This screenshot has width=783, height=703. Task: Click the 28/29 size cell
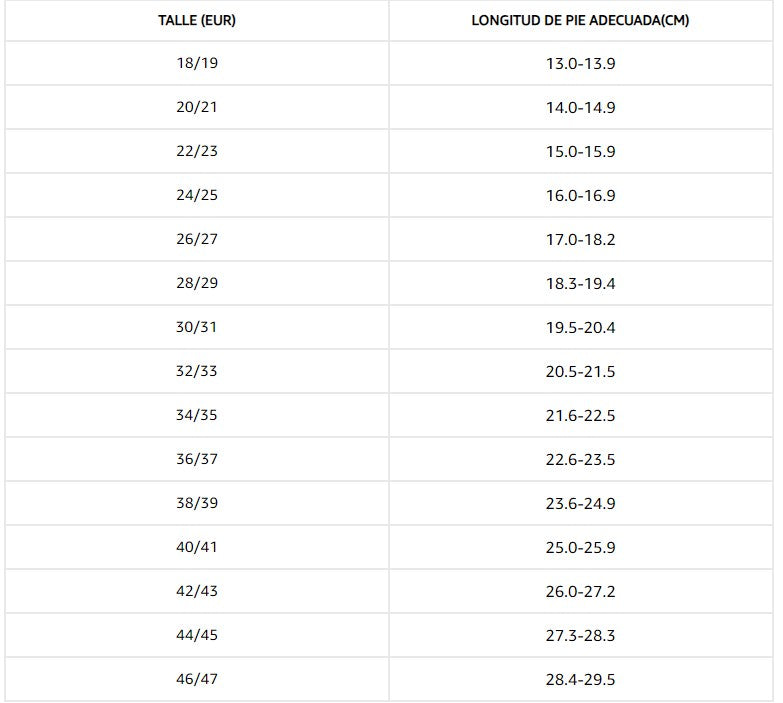[x=197, y=283]
